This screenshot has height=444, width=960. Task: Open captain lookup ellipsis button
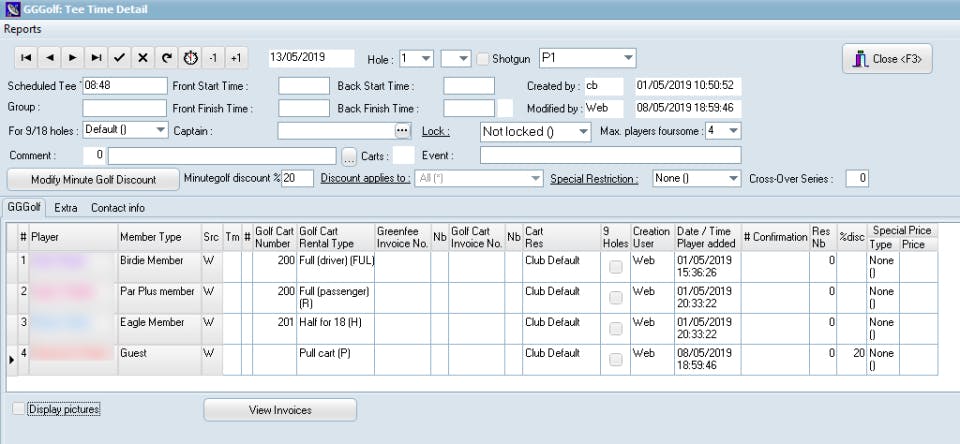pyautogui.click(x=402, y=130)
